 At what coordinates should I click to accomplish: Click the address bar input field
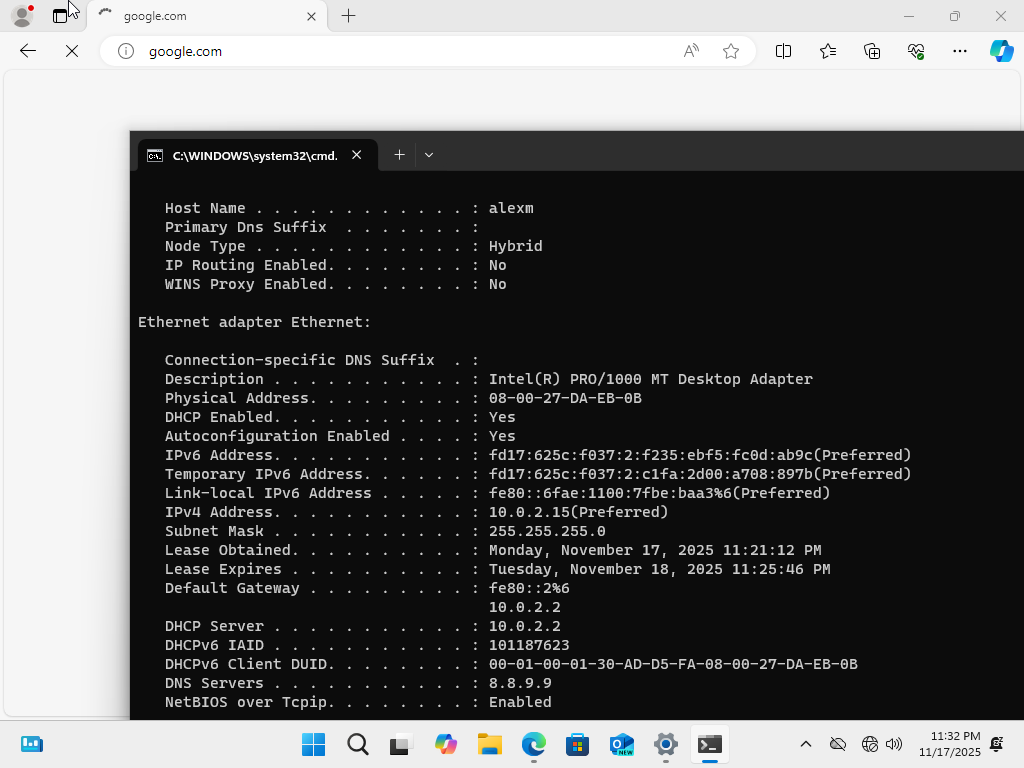click(x=300, y=51)
